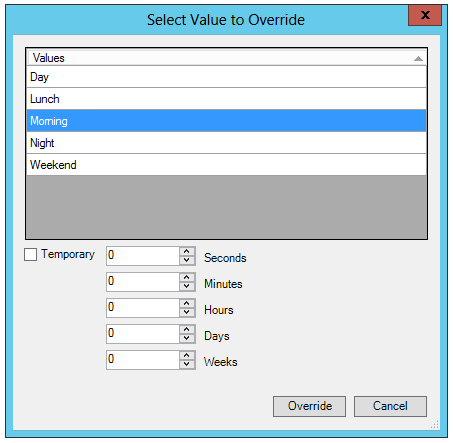Pick the Weekend value row
Screen dimensions: 453x443
(x=226, y=165)
